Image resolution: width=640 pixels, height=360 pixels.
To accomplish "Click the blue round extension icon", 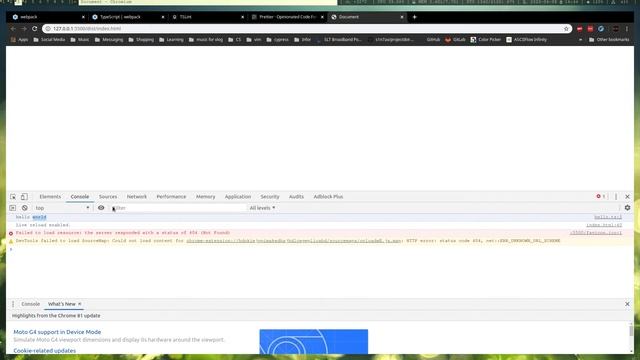I will coord(601,29).
